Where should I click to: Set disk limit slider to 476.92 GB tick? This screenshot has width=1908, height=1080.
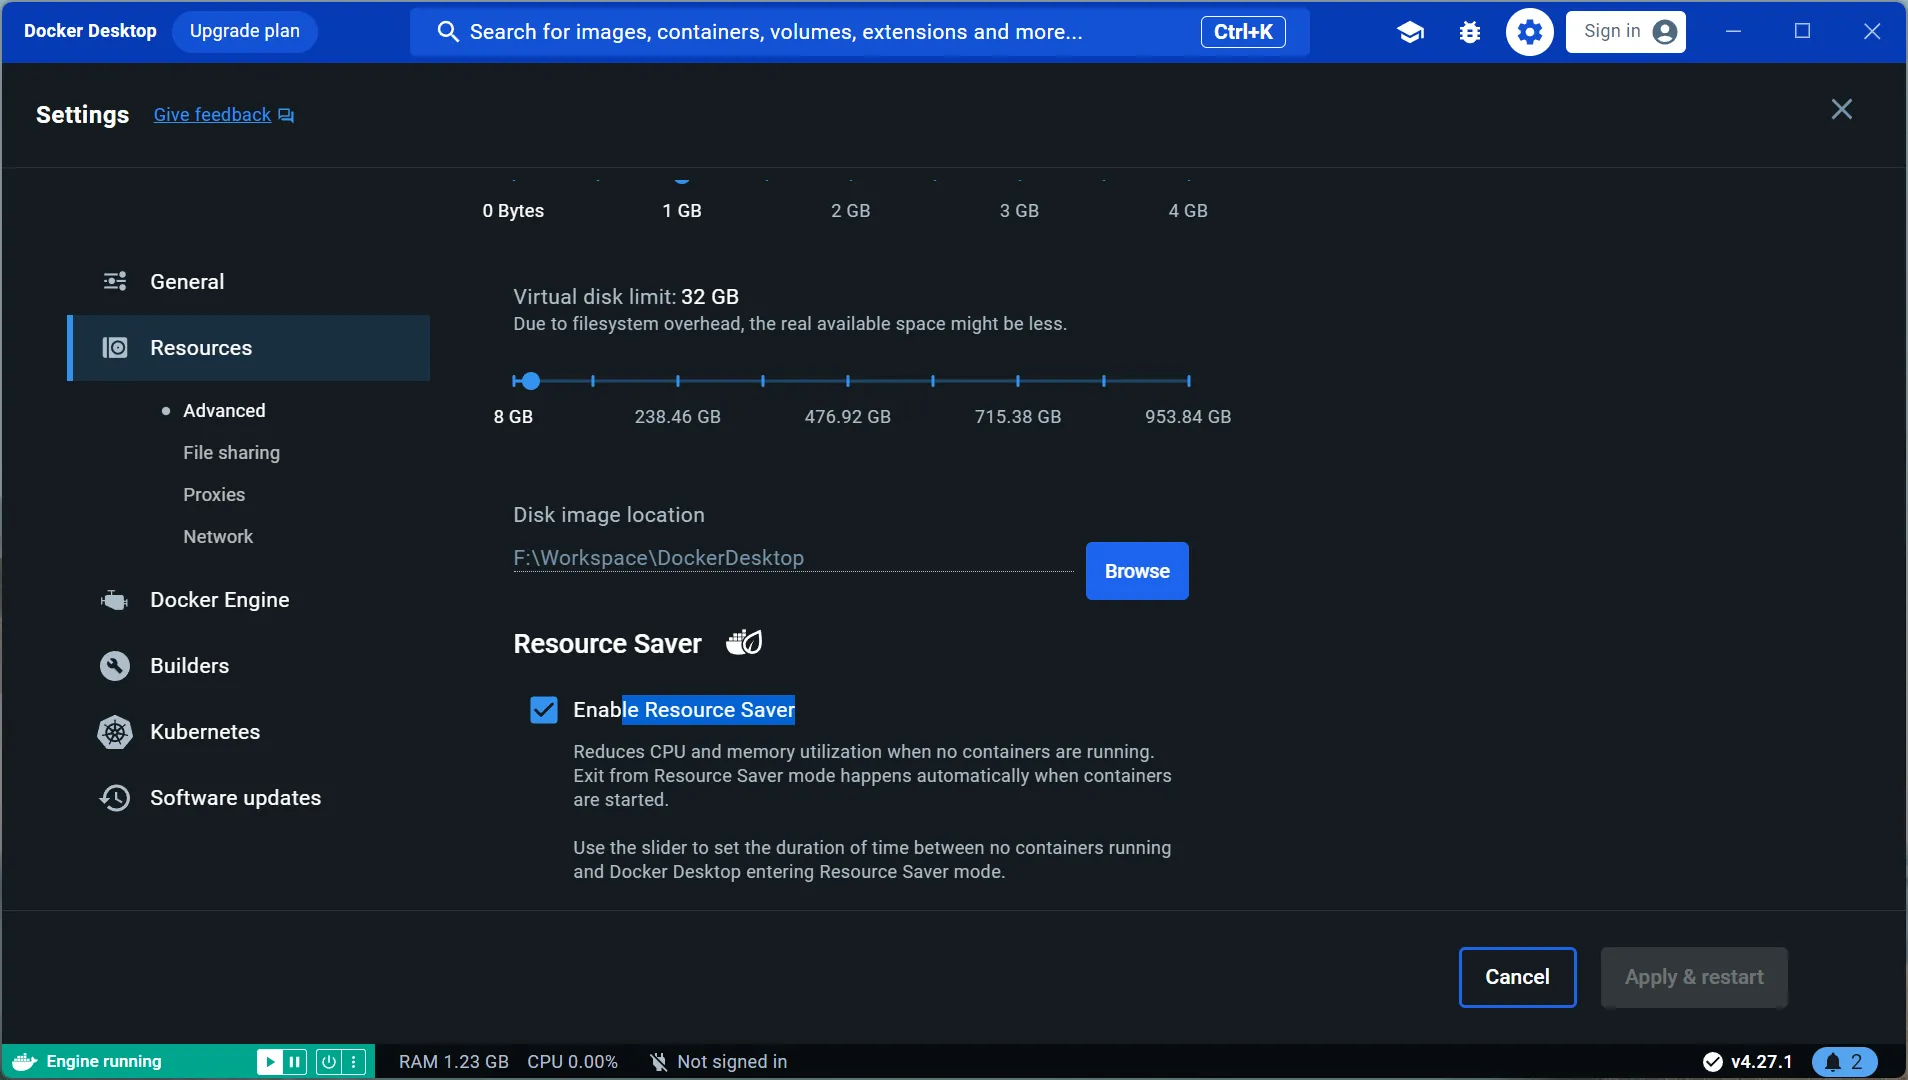click(848, 381)
